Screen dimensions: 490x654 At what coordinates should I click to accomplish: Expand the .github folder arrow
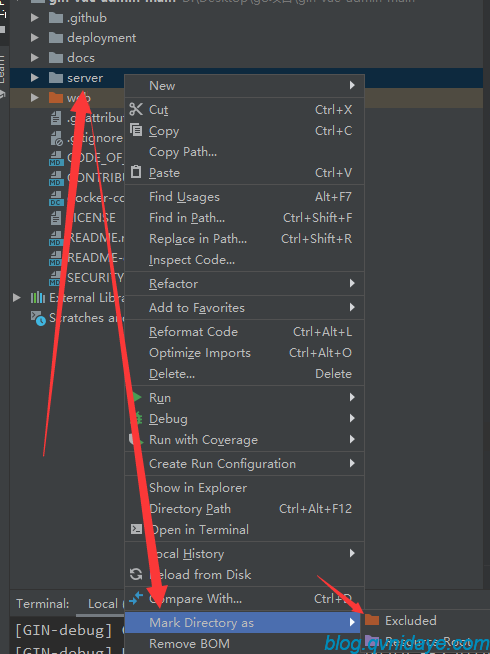(x=35, y=18)
